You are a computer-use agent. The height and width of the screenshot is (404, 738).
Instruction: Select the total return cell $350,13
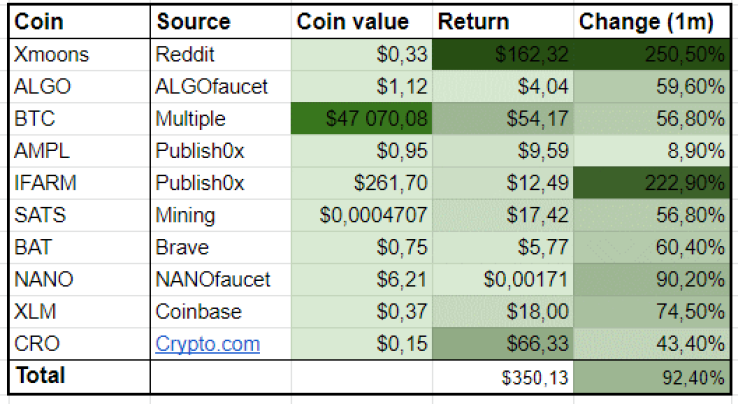click(503, 377)
